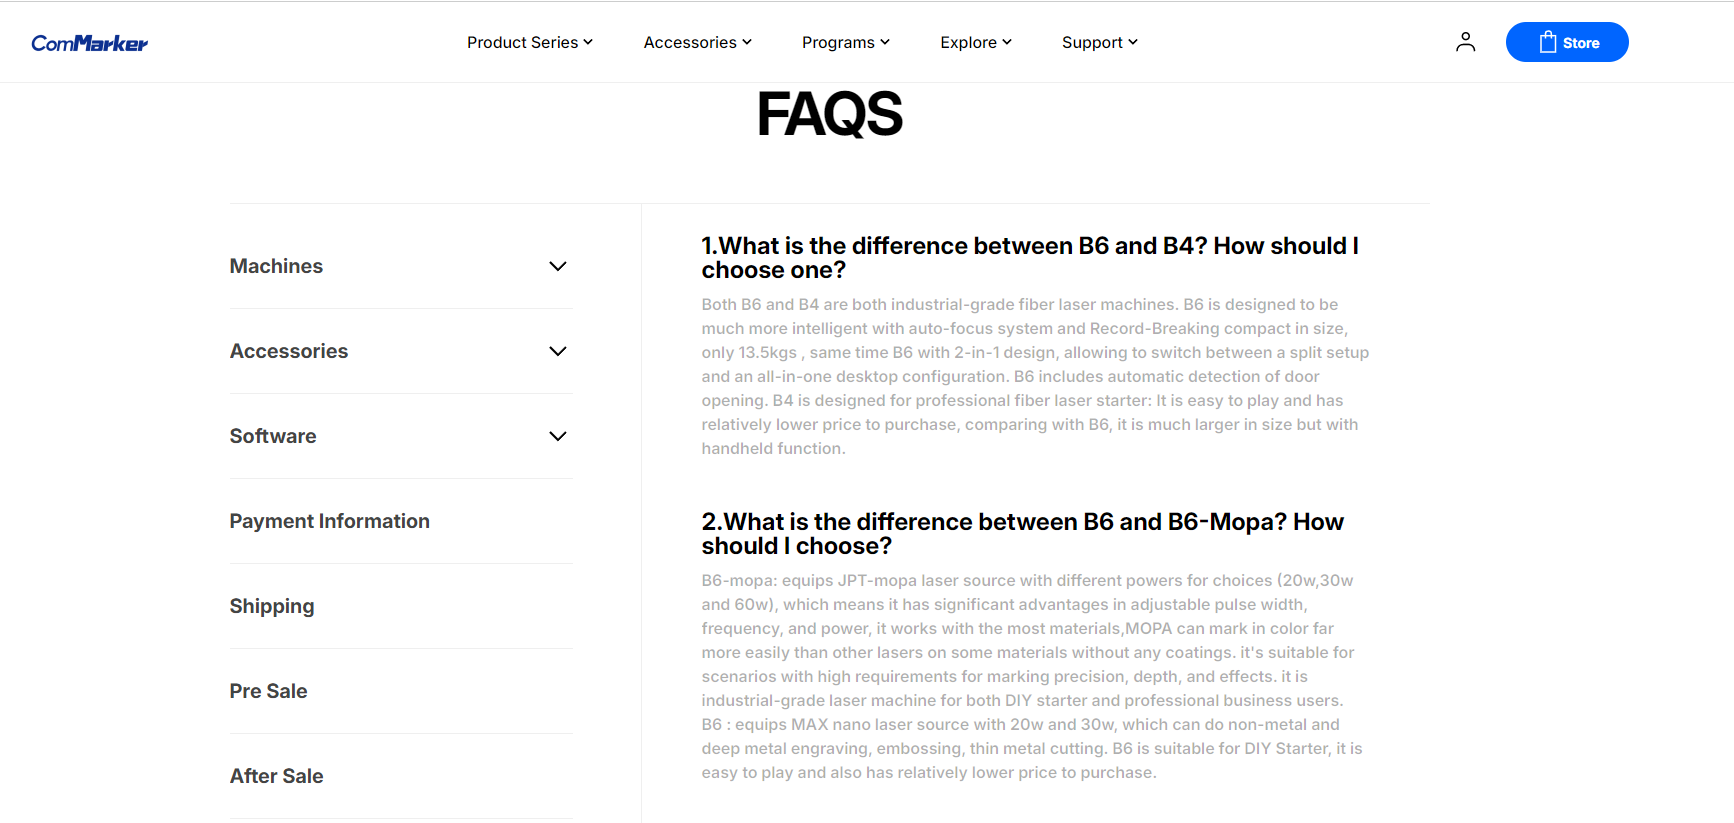This screenshot has height=823, width=1734.
Task: Open Payment Information FAQ section
Action: tap(329, 521)
